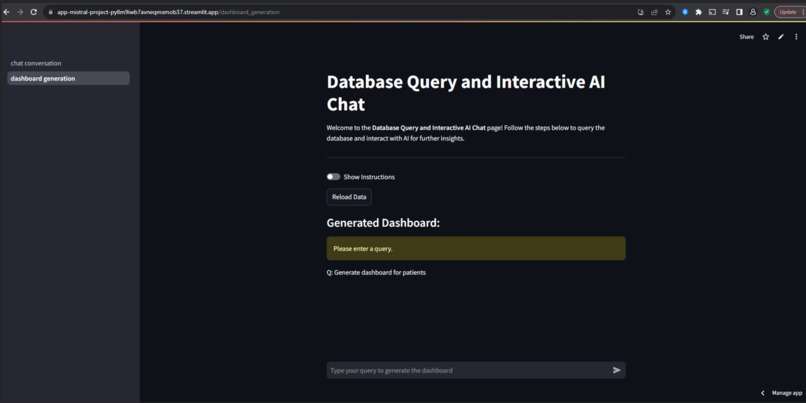Image resolution: width=806 pixels, height=403 pixels.
Task: Click the browser Update button
Action: [787, 12]
